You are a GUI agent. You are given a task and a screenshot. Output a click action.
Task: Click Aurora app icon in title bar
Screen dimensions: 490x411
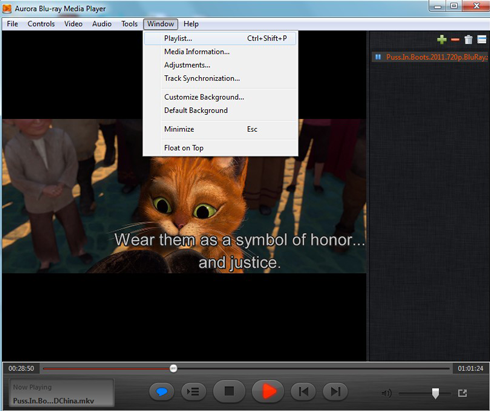click(7, 9)
